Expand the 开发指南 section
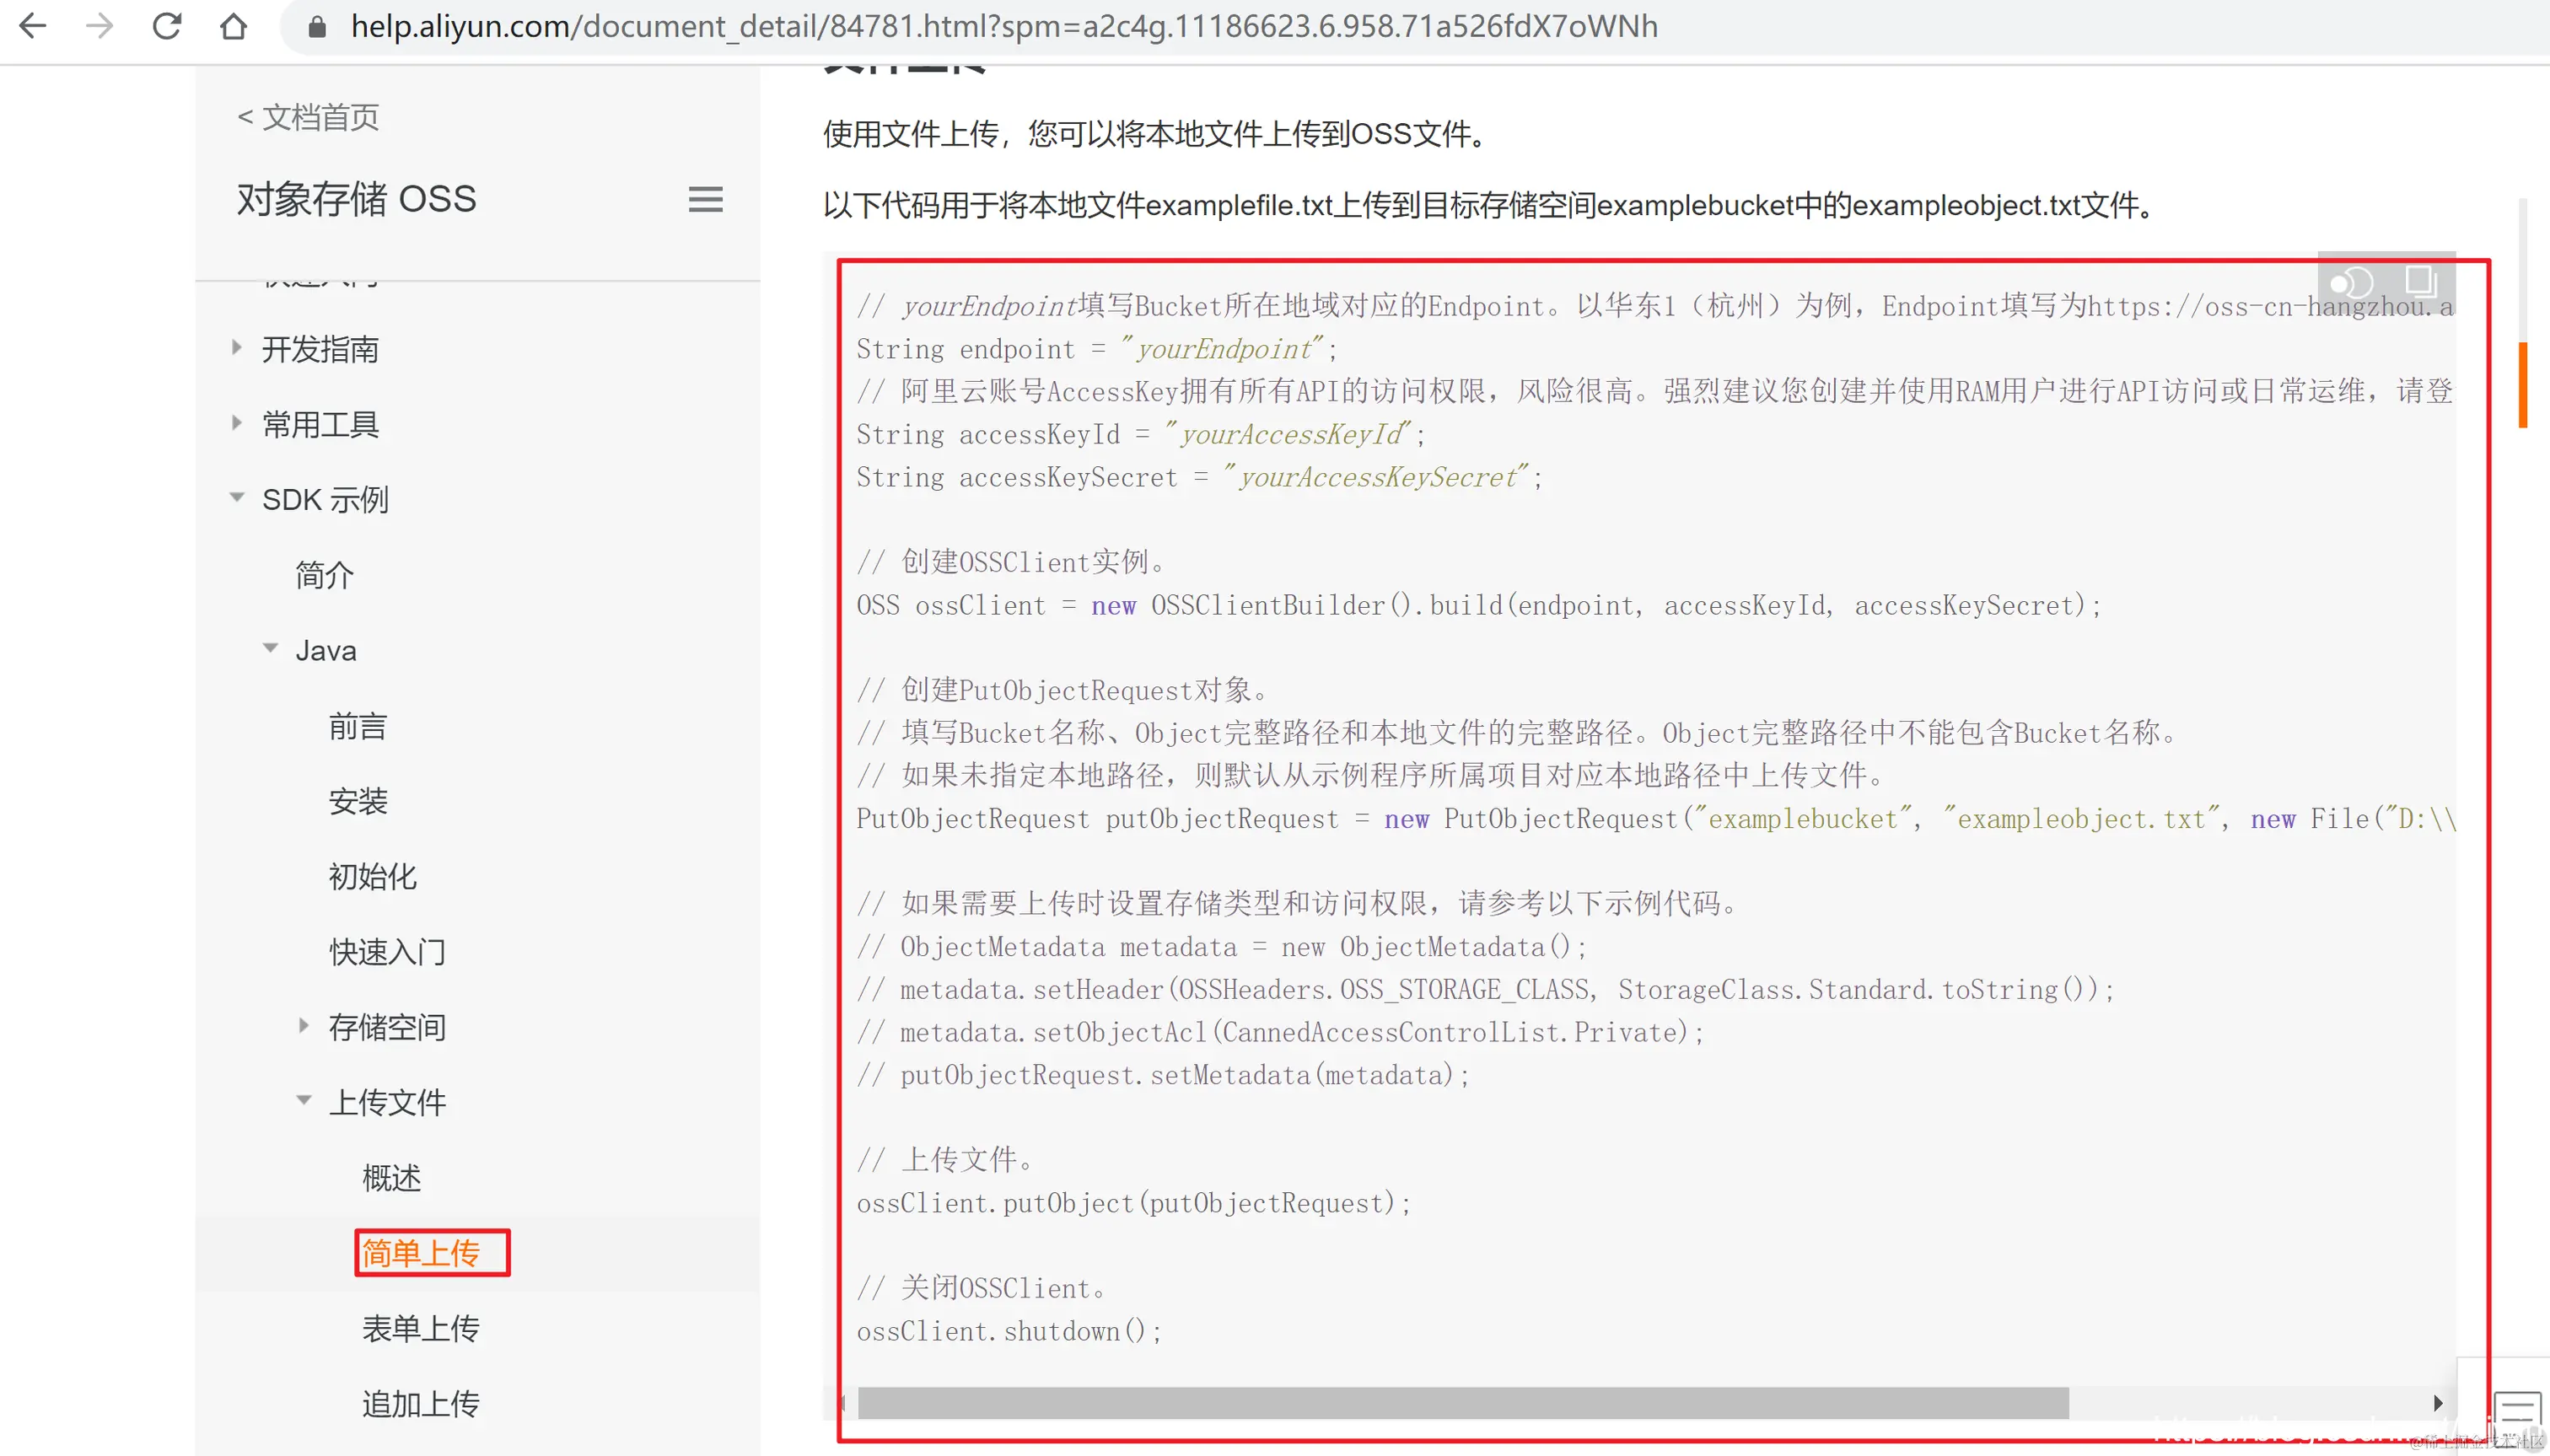The image size is (2550, 1456). [x=237, y=348]
